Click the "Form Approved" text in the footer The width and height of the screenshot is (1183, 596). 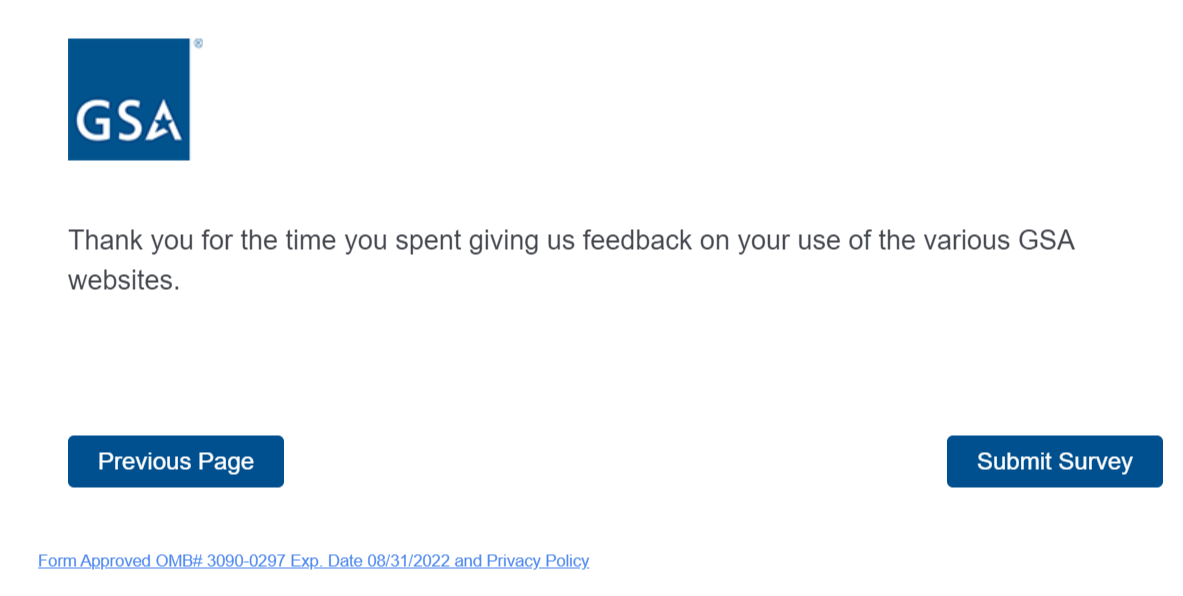pyautogui.click(x=94, y=561)
